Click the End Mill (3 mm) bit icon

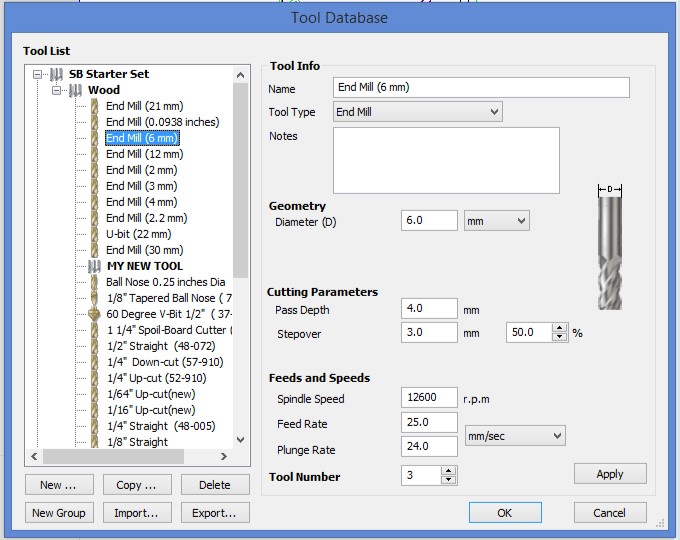pos(95,187)
